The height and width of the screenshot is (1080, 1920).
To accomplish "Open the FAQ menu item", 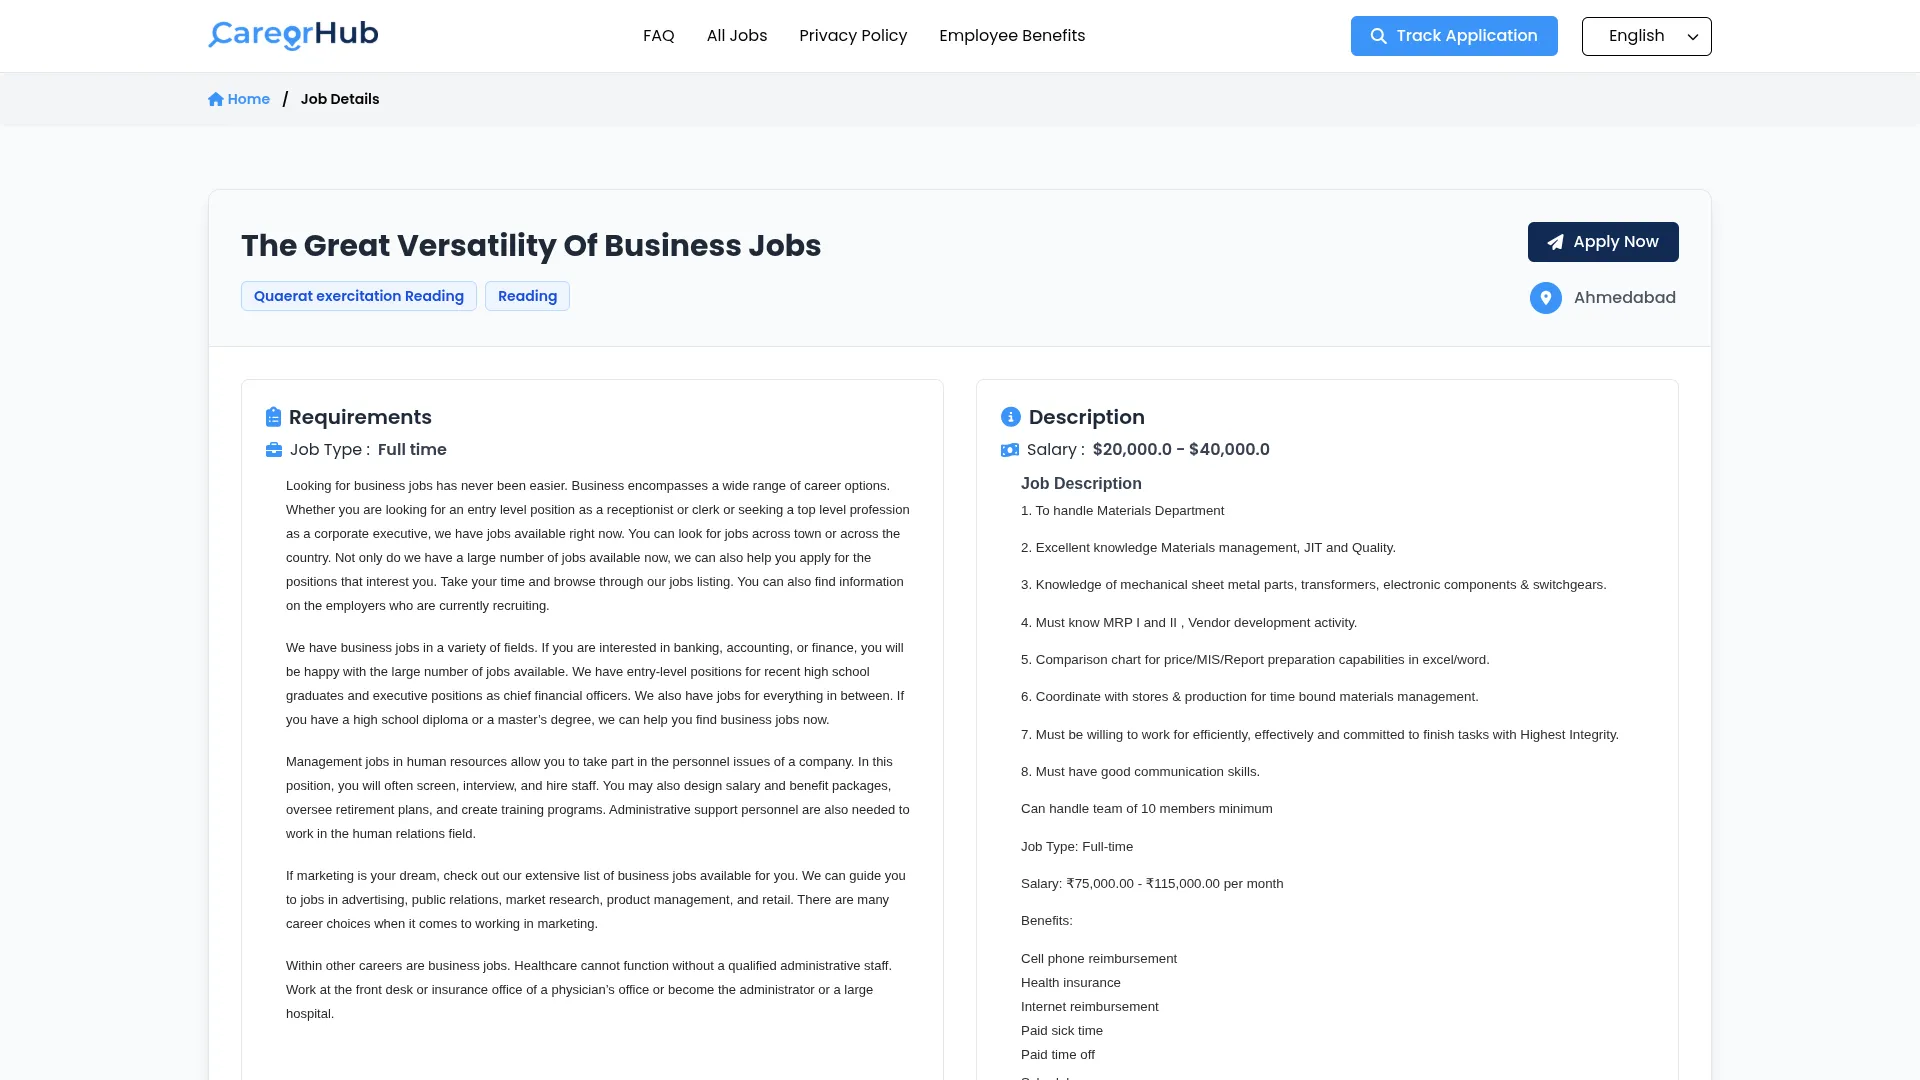I will point(658,36).
